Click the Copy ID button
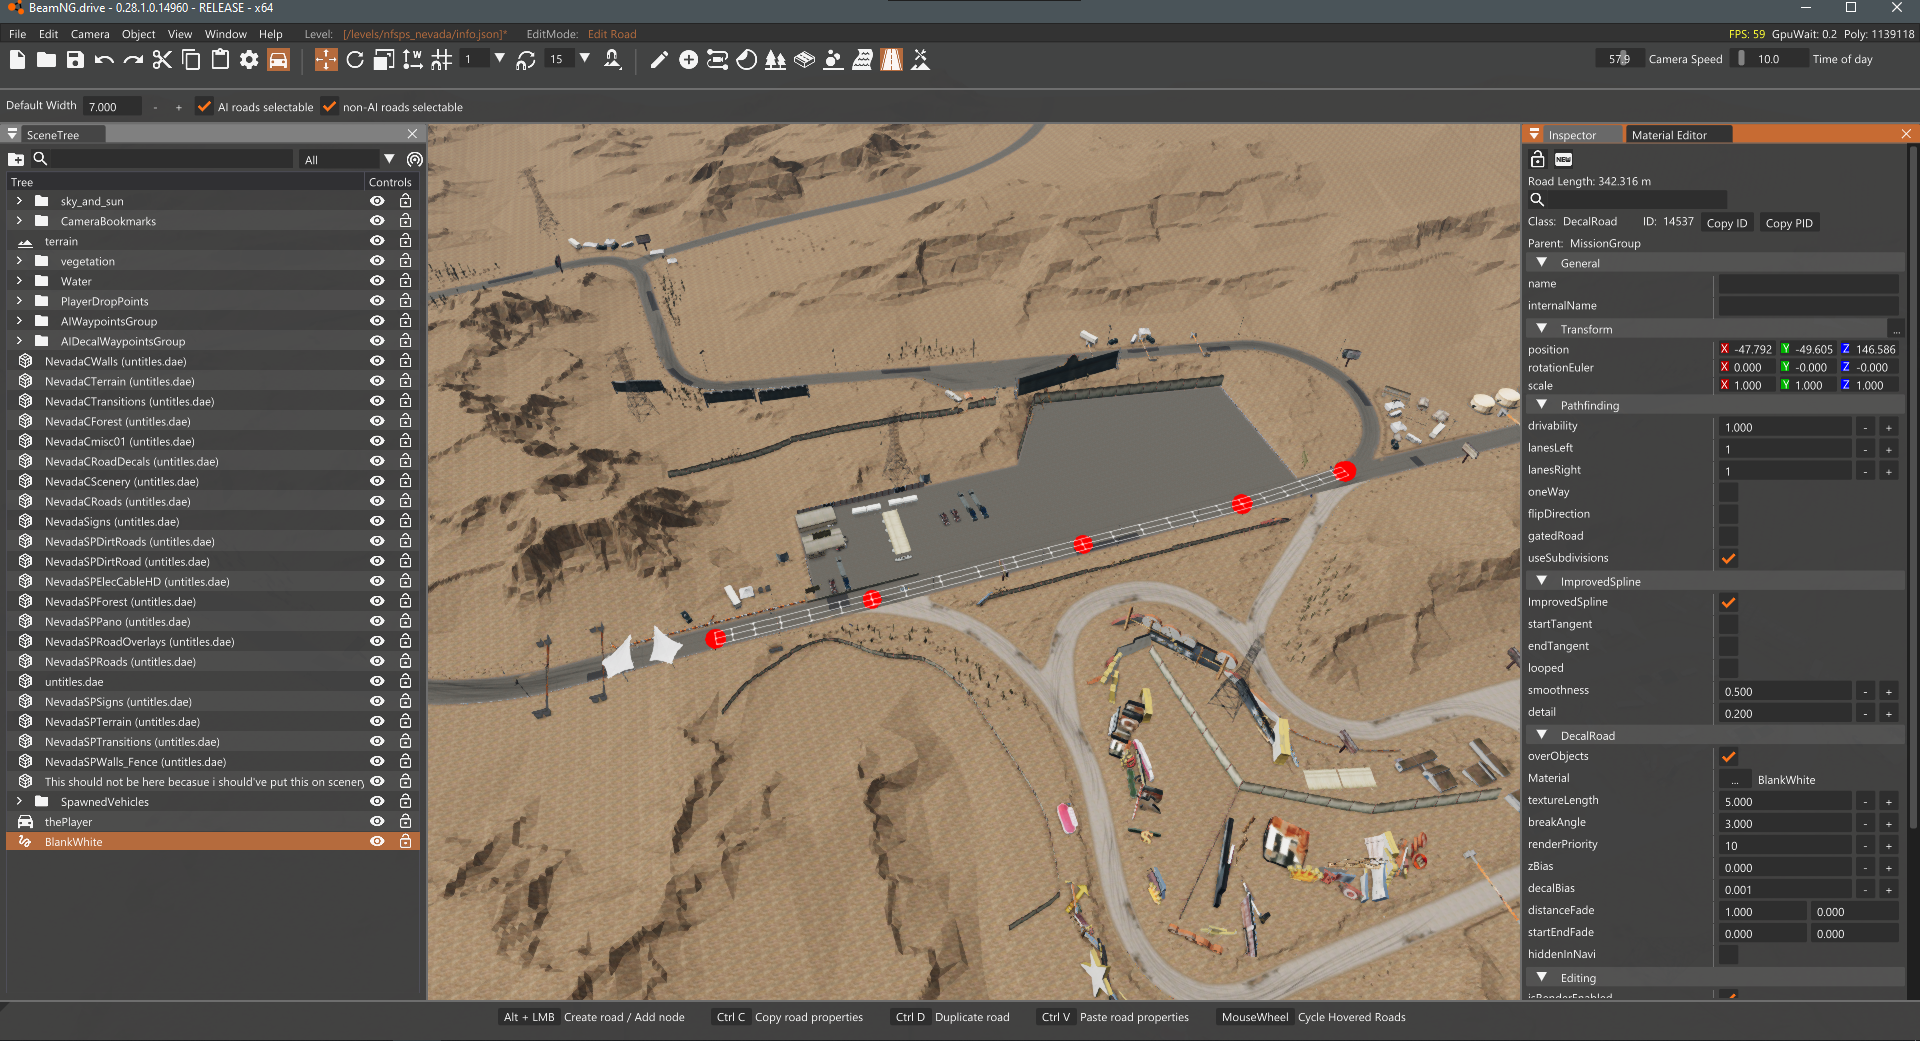Screen dimensions: 1920x1041 tap(1727, 223)
